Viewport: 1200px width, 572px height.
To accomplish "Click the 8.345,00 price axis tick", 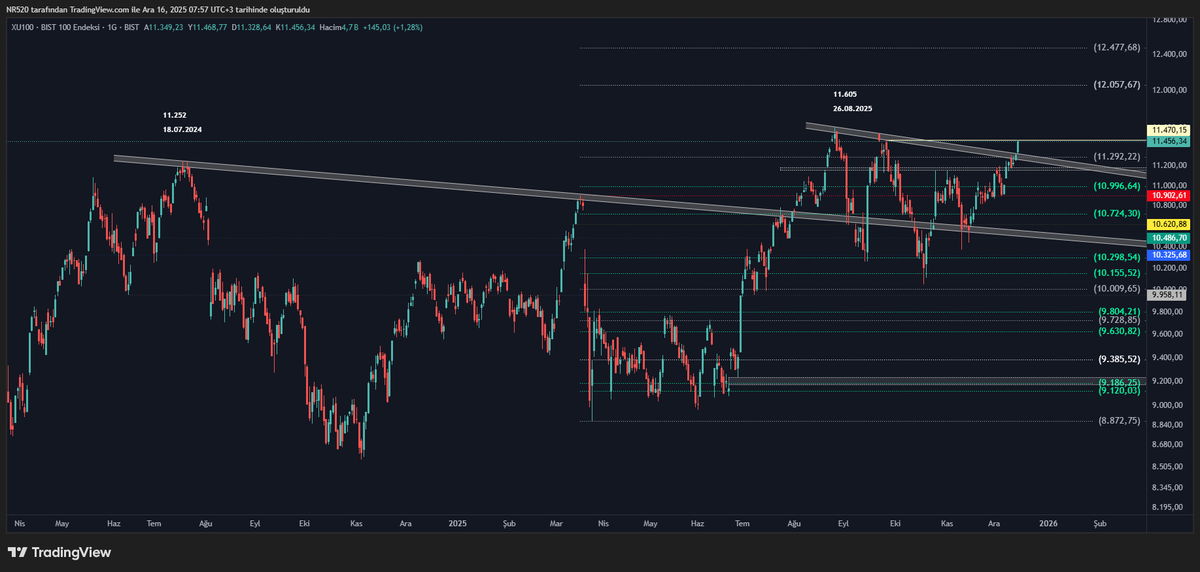I will coord(1168,487).
